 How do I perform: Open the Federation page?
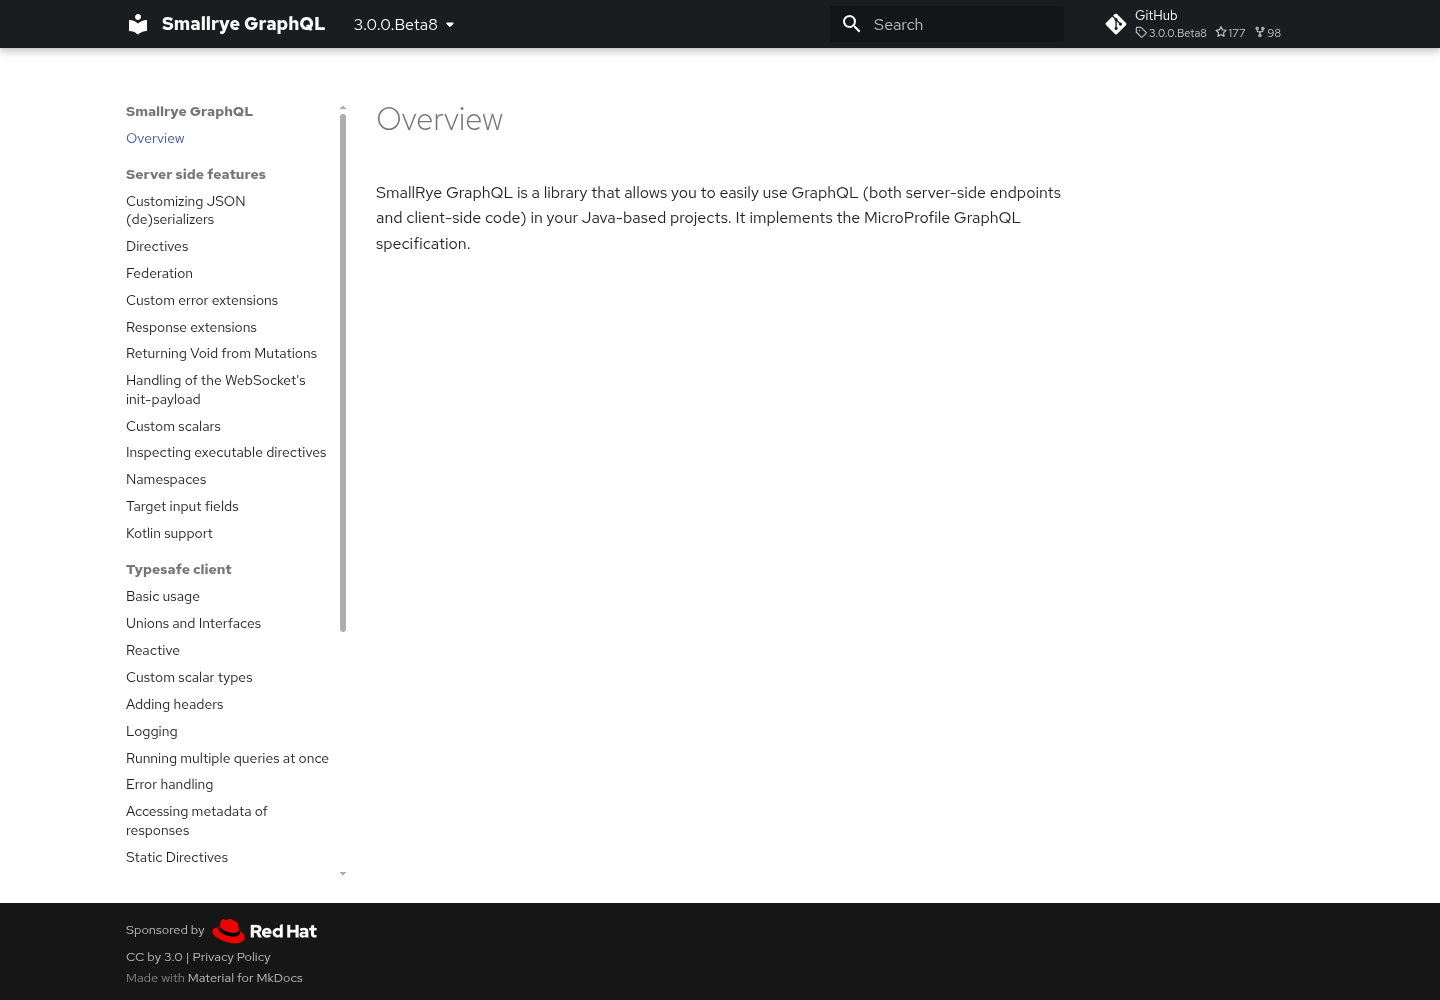[x=159, y=273]
